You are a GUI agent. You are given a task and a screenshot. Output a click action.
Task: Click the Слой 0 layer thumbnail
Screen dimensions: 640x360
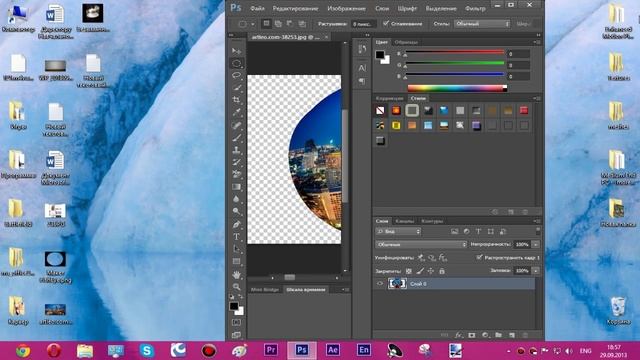point(397,284)
